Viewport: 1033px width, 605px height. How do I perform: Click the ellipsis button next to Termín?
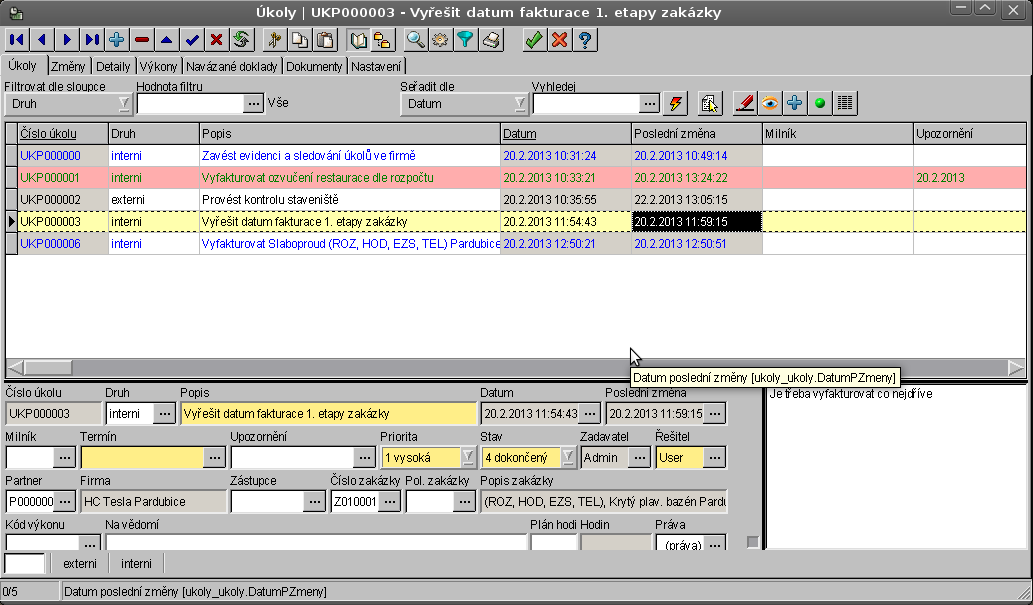215,457
